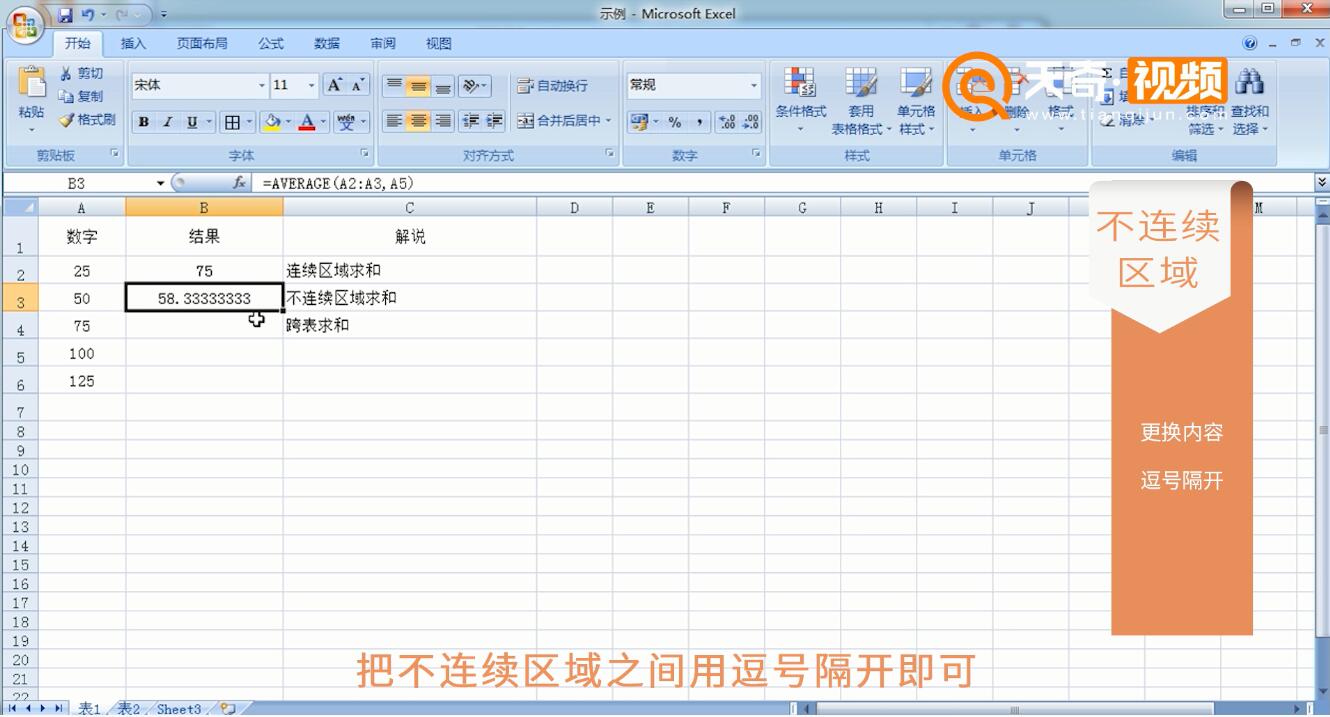Image resolution: width=1330 pixels, height=717 pixels.
Task: Activate the Format Painter 格式刷
Action: [87, 120]
